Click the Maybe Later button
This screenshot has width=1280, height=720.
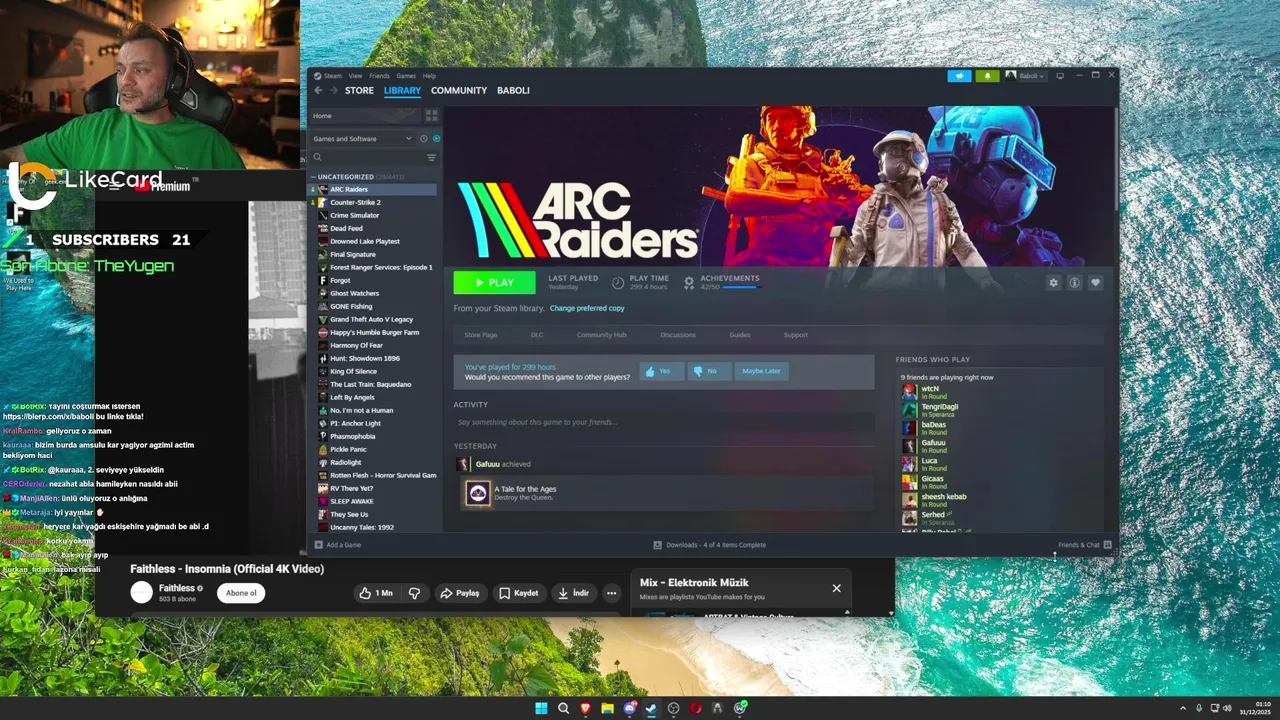point(761,371)
